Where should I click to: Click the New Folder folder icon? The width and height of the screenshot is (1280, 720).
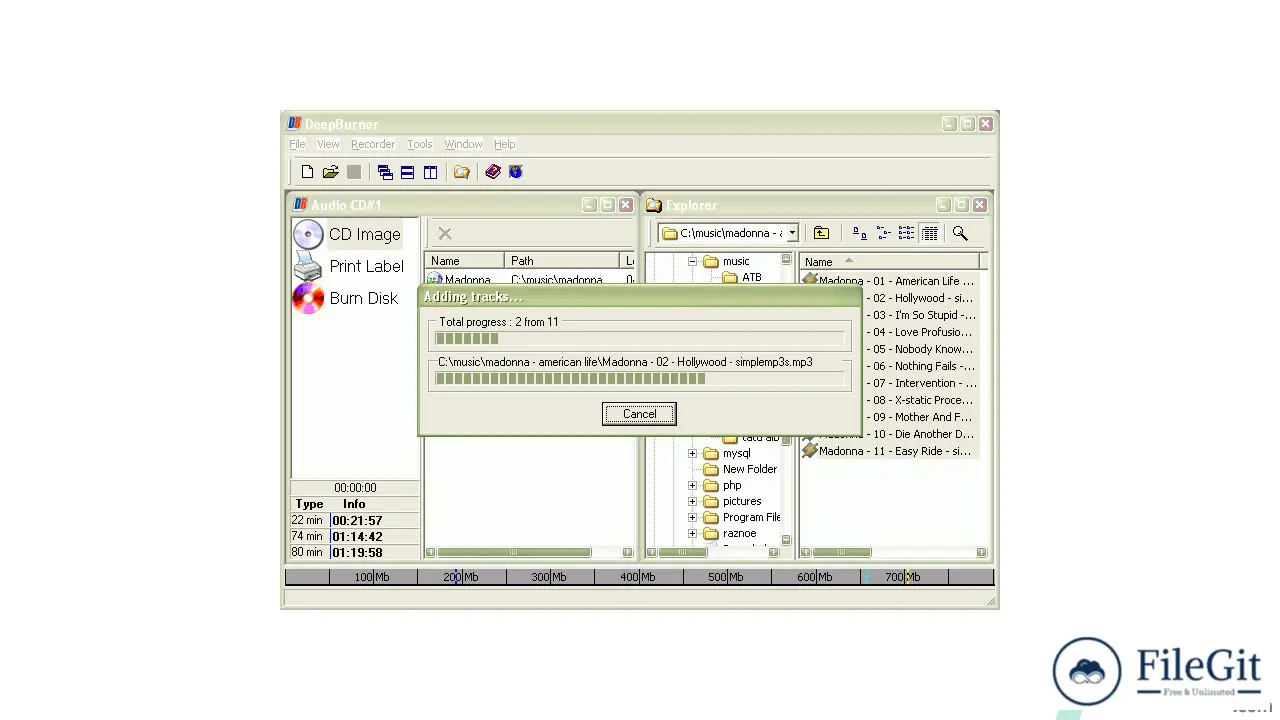click(x=711, y=469)
